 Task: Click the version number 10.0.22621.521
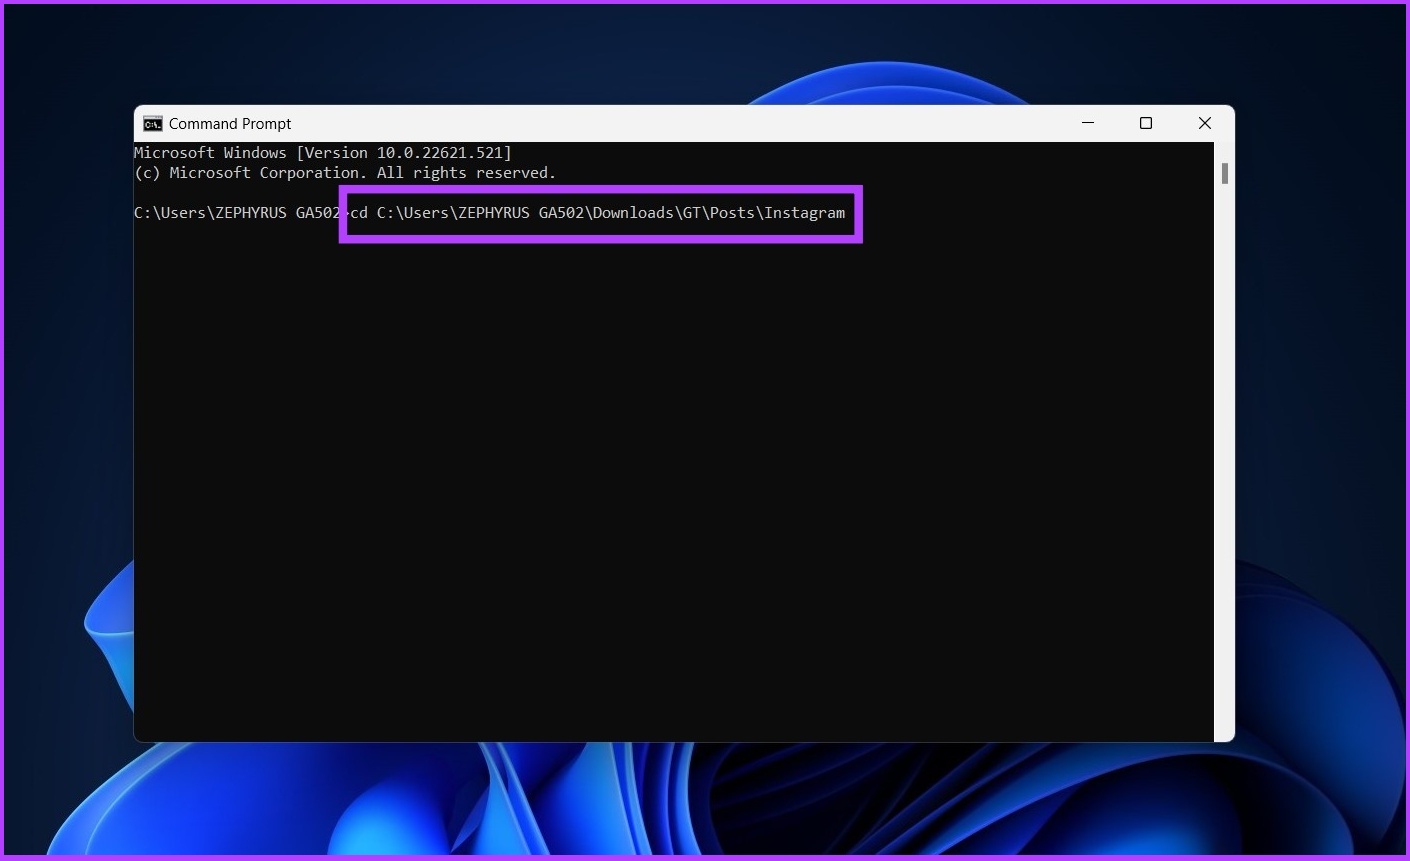[440, 153]
